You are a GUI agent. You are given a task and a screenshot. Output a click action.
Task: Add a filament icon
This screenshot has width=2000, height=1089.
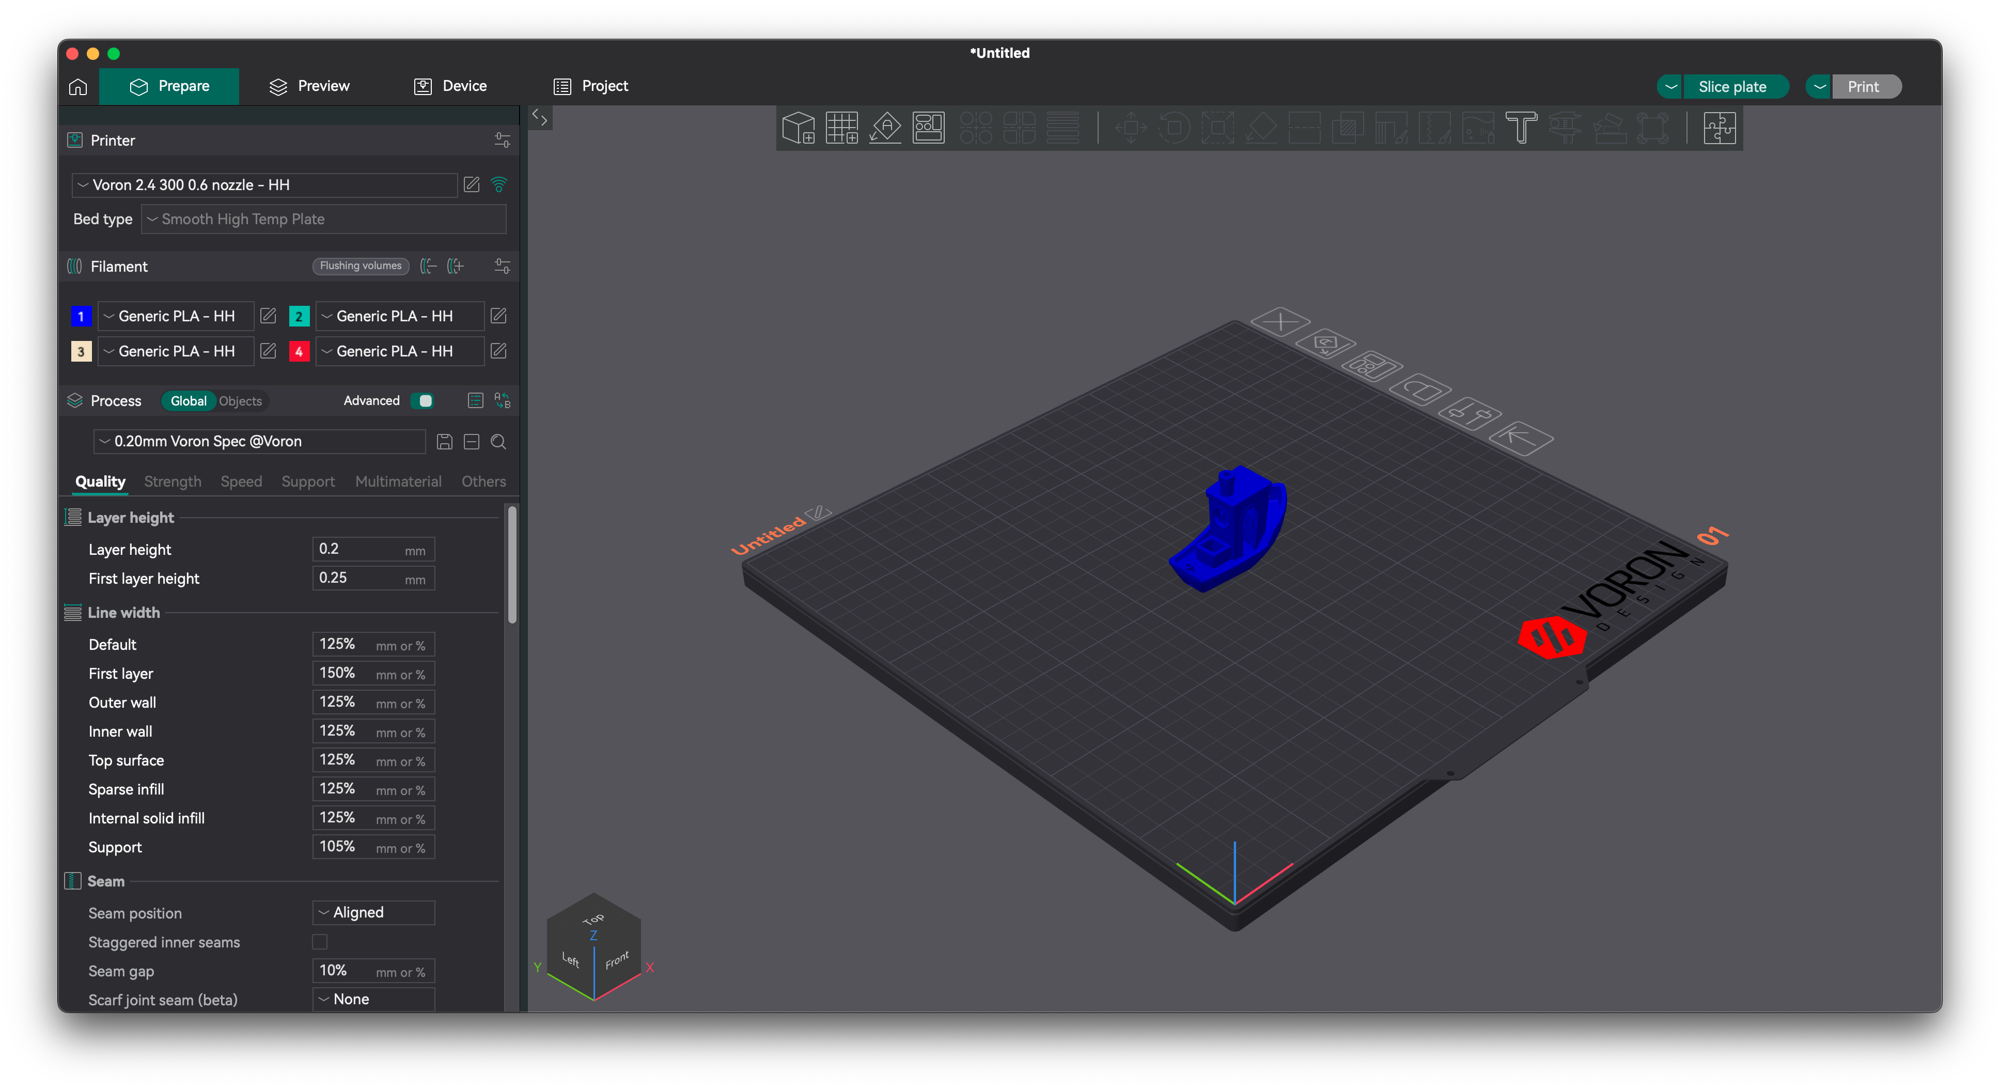[455, 266]
